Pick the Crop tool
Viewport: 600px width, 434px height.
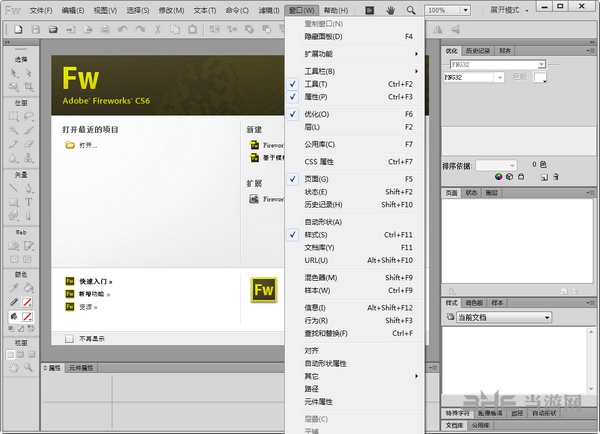coord(29,87)
